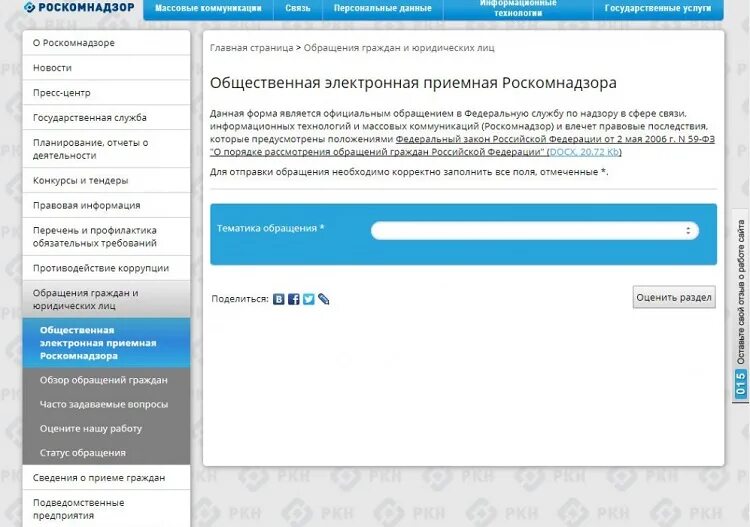Open Обзор обращений граждан submenu
The width and height of the screenshot is (750, 527).
tap(106, 380)
